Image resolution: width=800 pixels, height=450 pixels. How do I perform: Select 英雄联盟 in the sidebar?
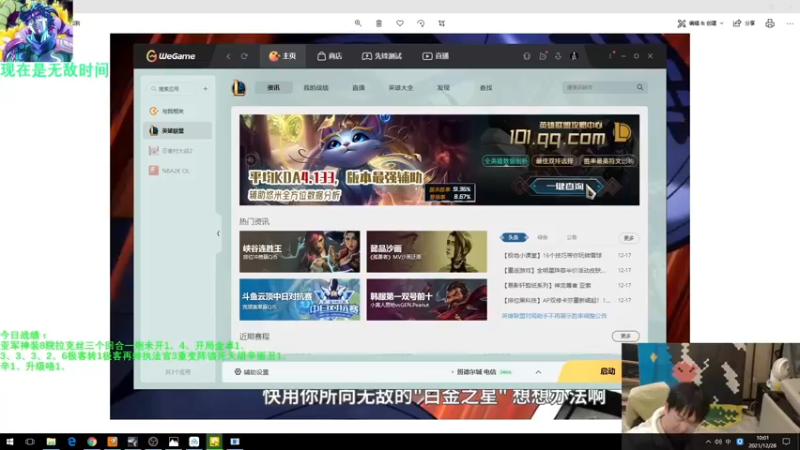pyautogui.click(x=177, y=131)
